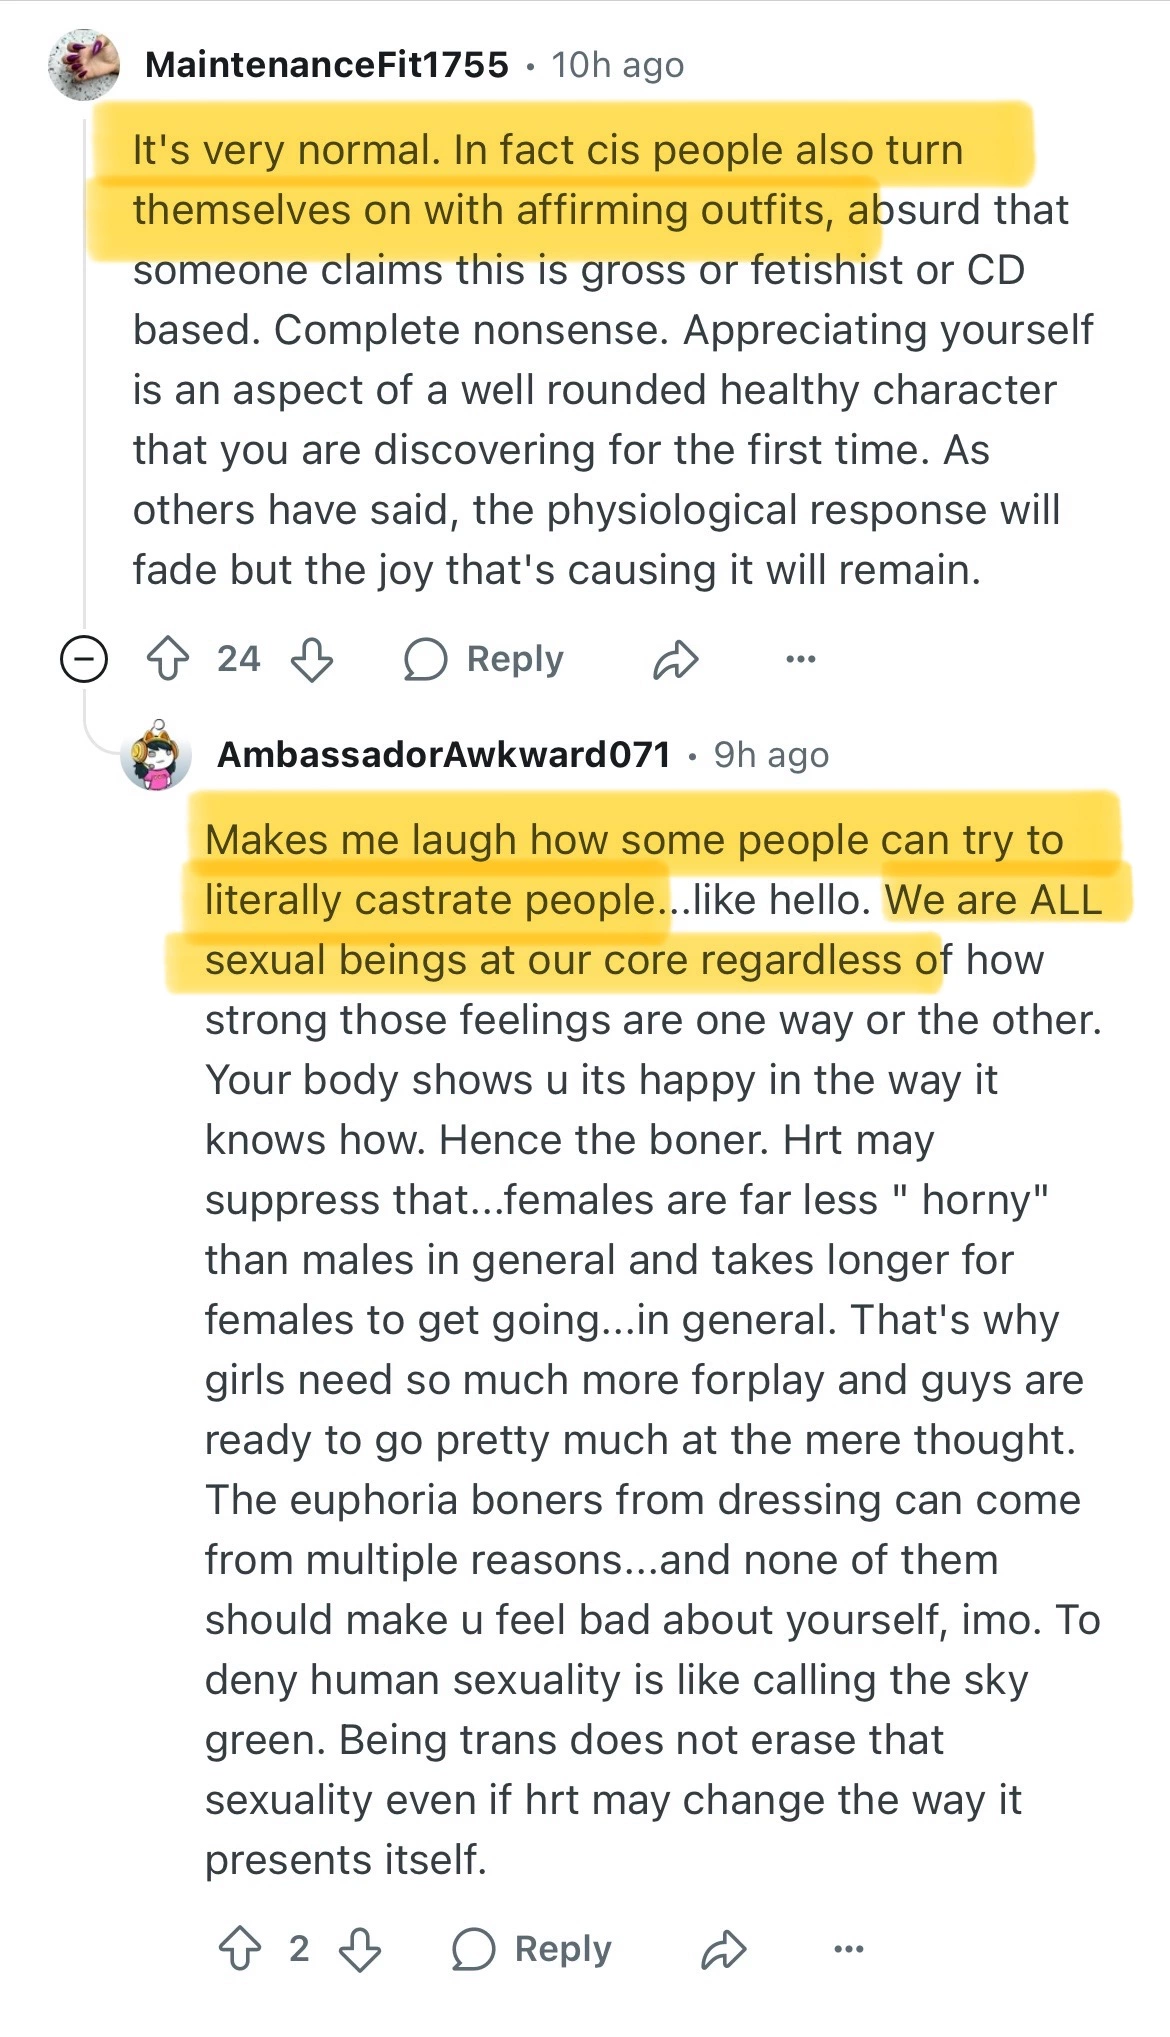This screenshot has width=1170, height=2037.
Task: Click the 10h ago timestamp
Action: (617, 65)
